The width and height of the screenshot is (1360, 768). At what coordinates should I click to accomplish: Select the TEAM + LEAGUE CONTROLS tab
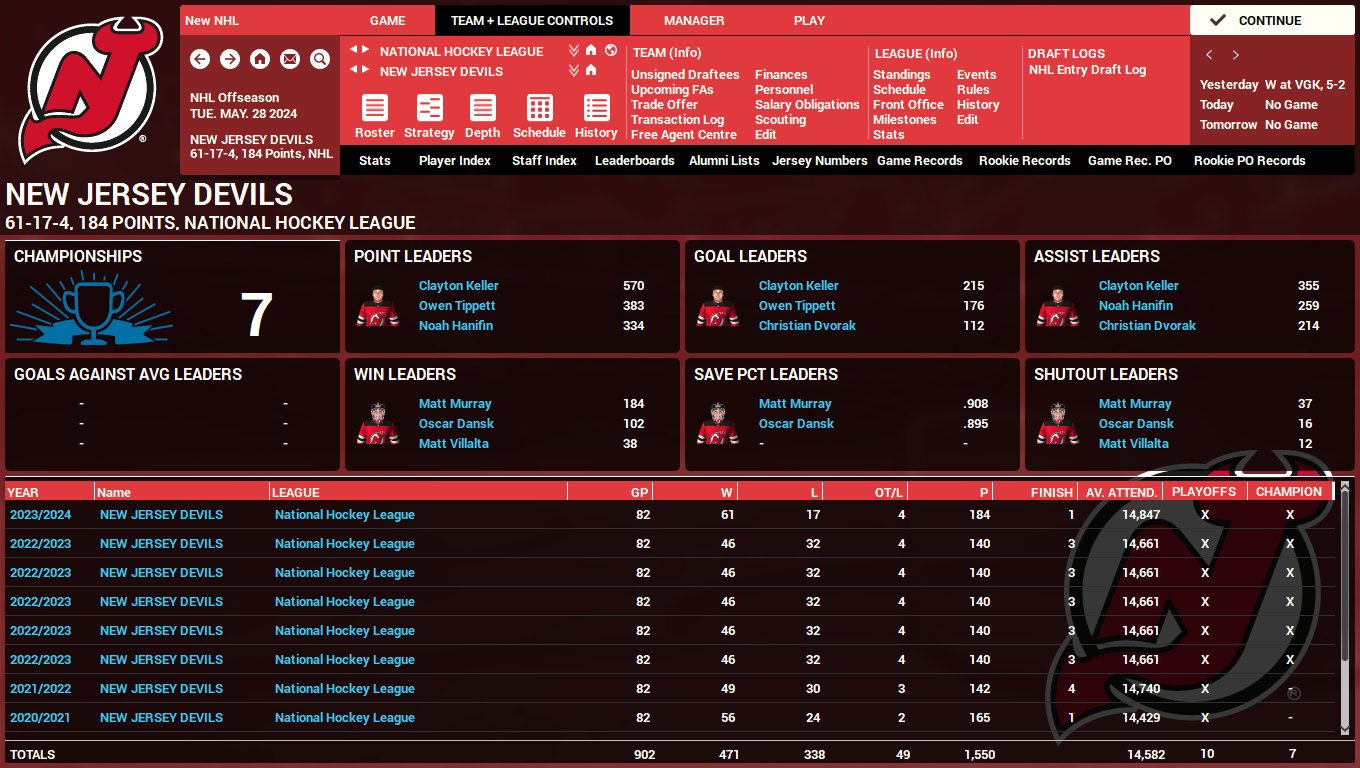coord(532,20)
